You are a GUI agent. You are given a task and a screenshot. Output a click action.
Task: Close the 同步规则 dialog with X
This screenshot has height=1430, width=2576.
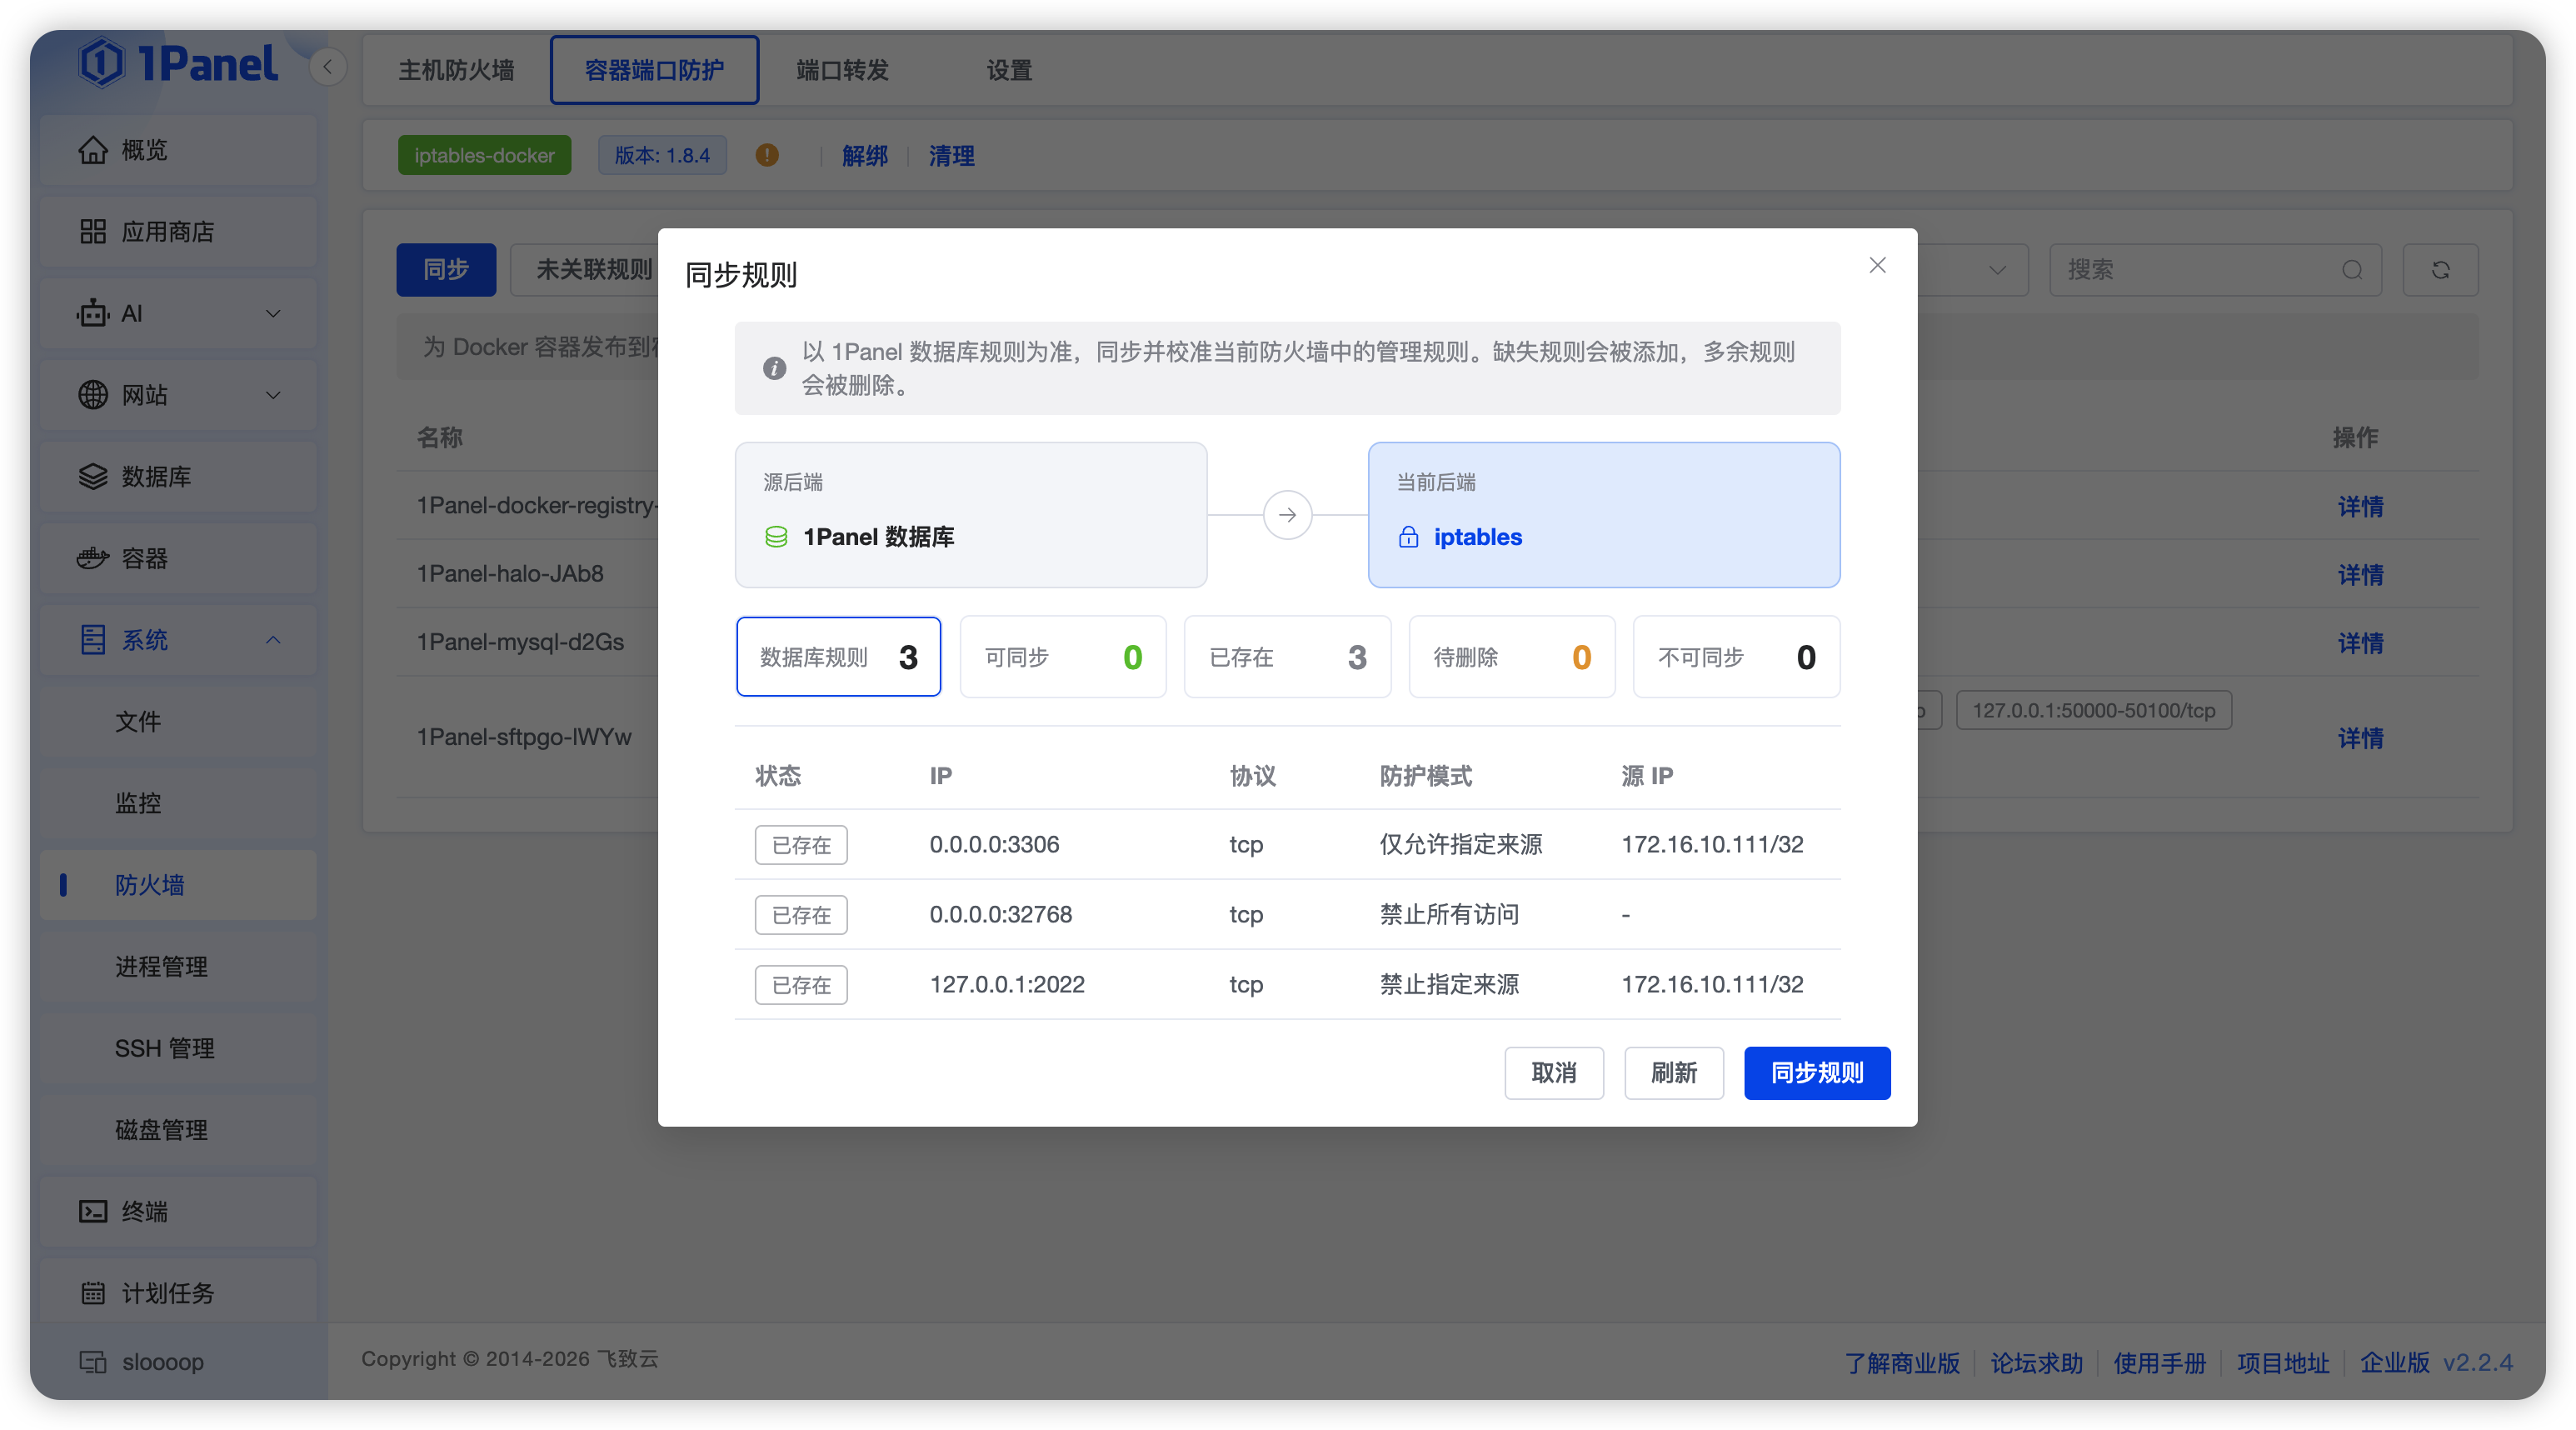[x=1877, y=265]
